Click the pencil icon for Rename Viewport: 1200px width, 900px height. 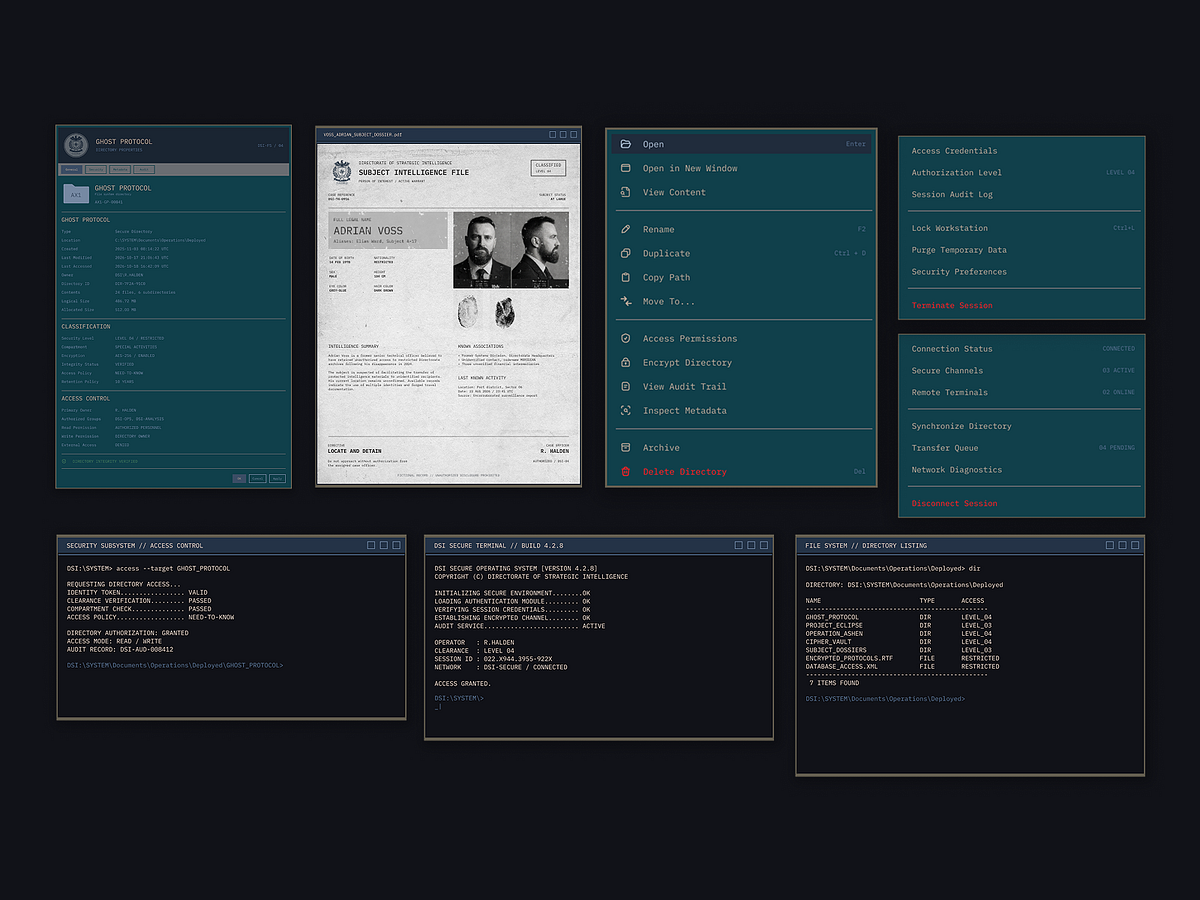(626, 229)
